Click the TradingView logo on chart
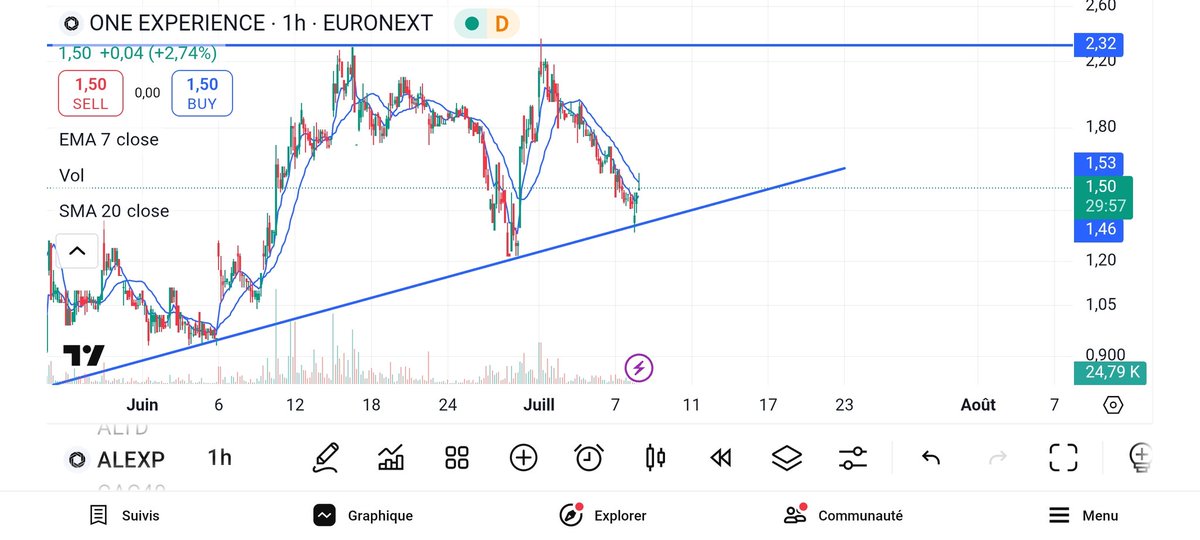This screenshot has width=1200, height=540. tap(83, 355)
